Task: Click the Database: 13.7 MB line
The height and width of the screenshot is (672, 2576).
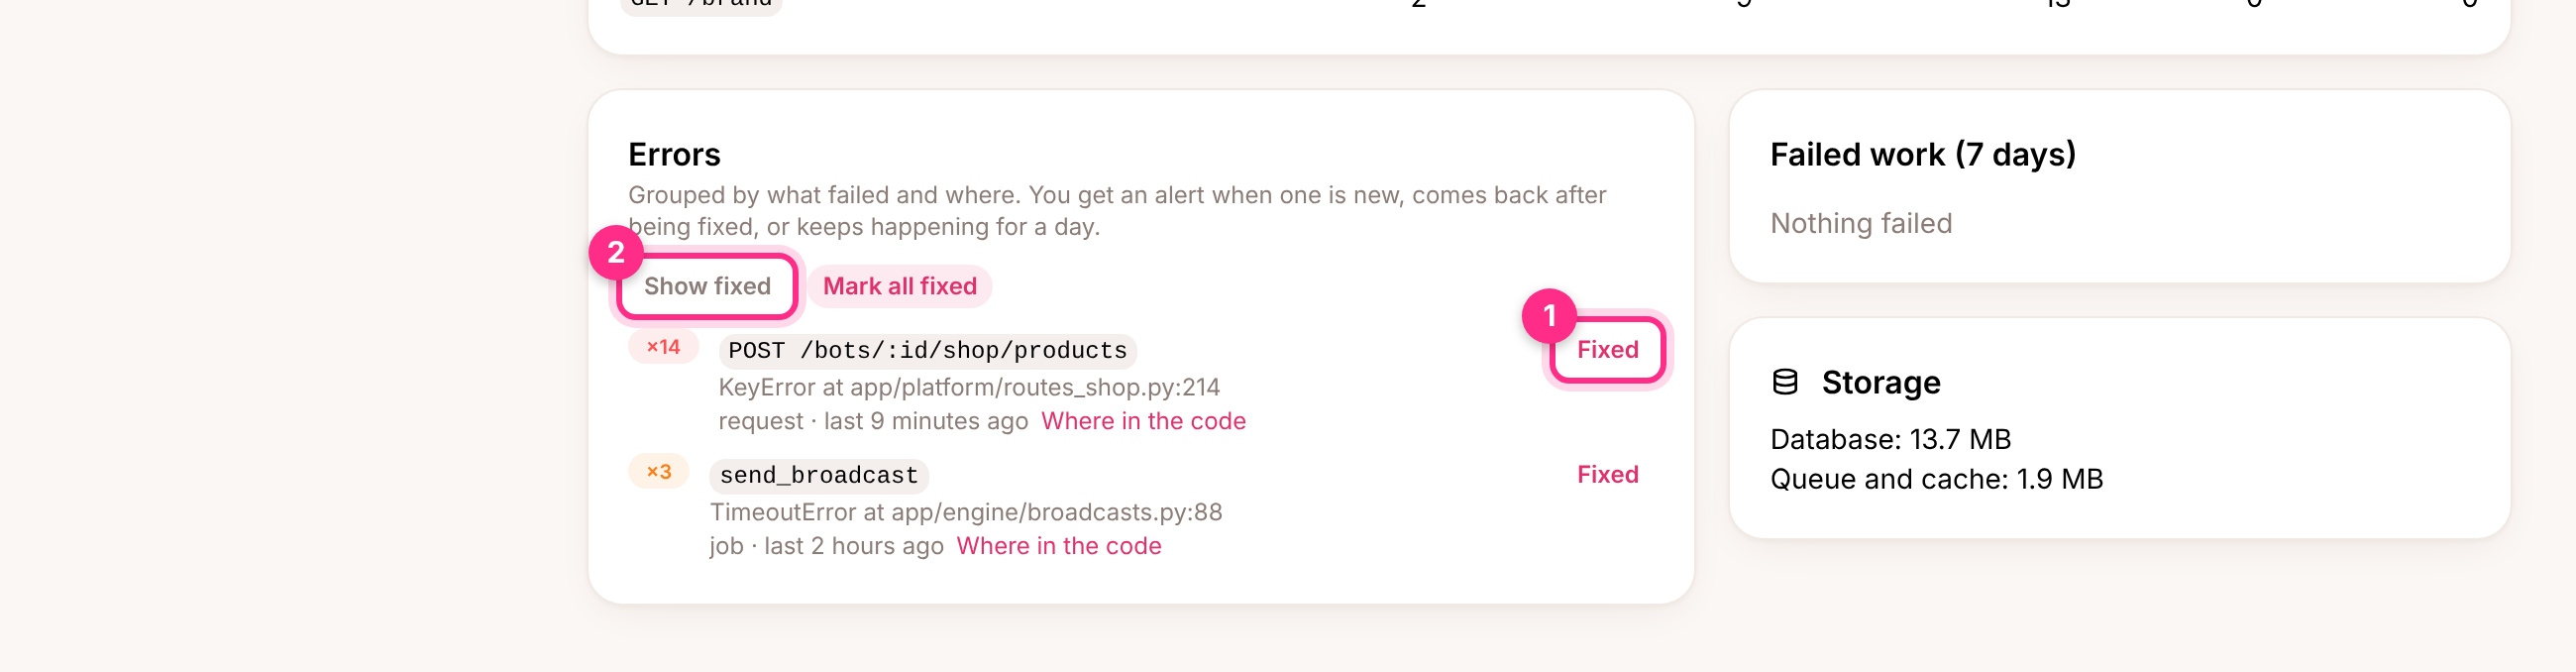Action: tap(1890, 440)
